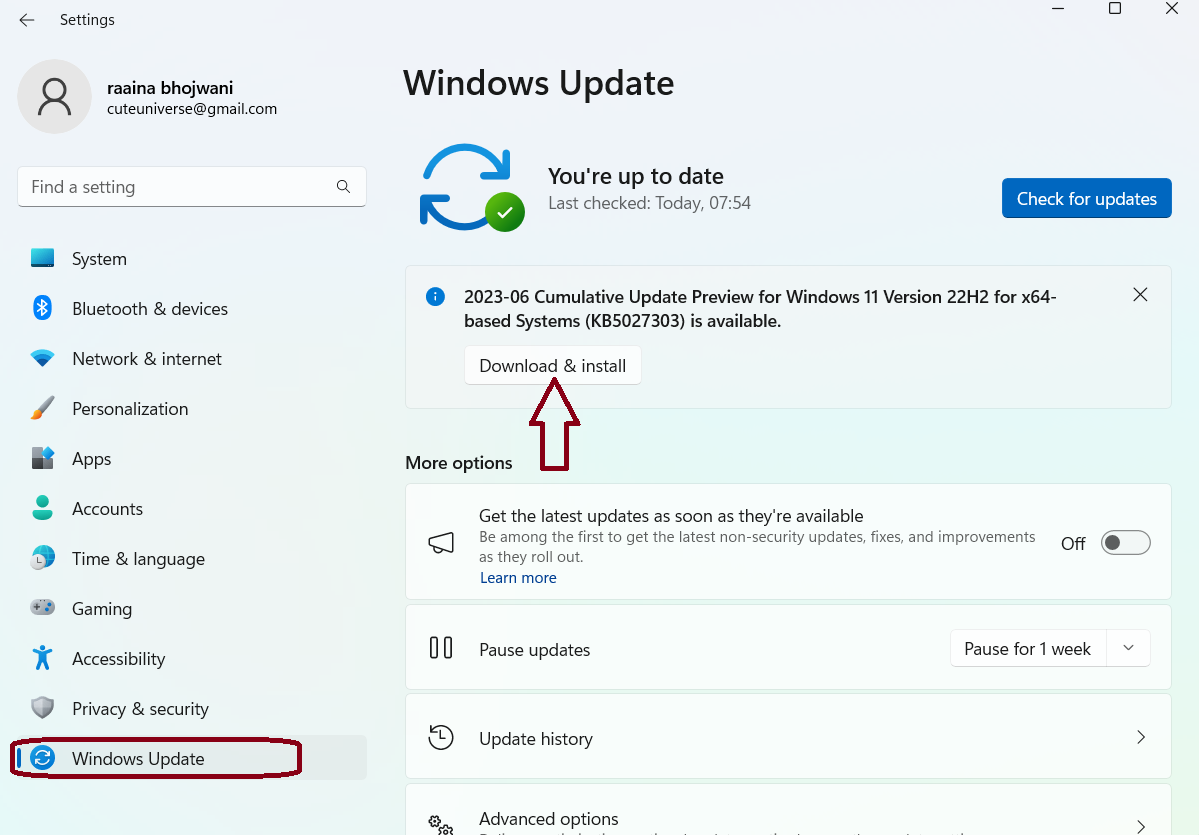Expand the Advanced options section
The width and height of the screenshot is (1199, 835).
1140,826
